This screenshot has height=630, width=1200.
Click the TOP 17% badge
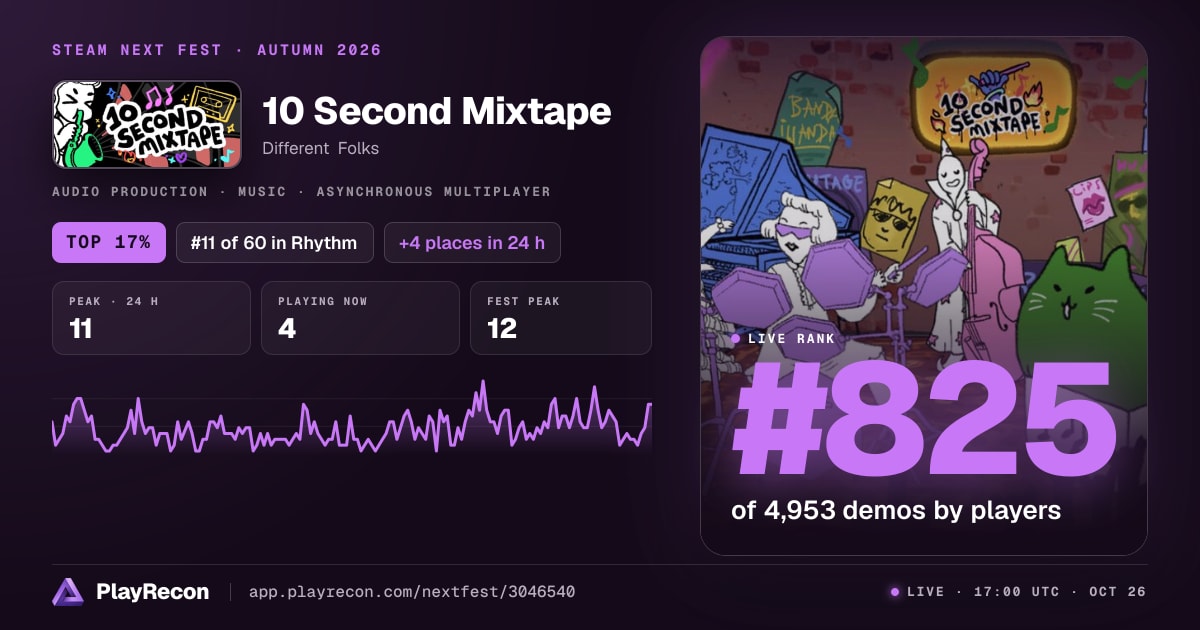point(109,242)
